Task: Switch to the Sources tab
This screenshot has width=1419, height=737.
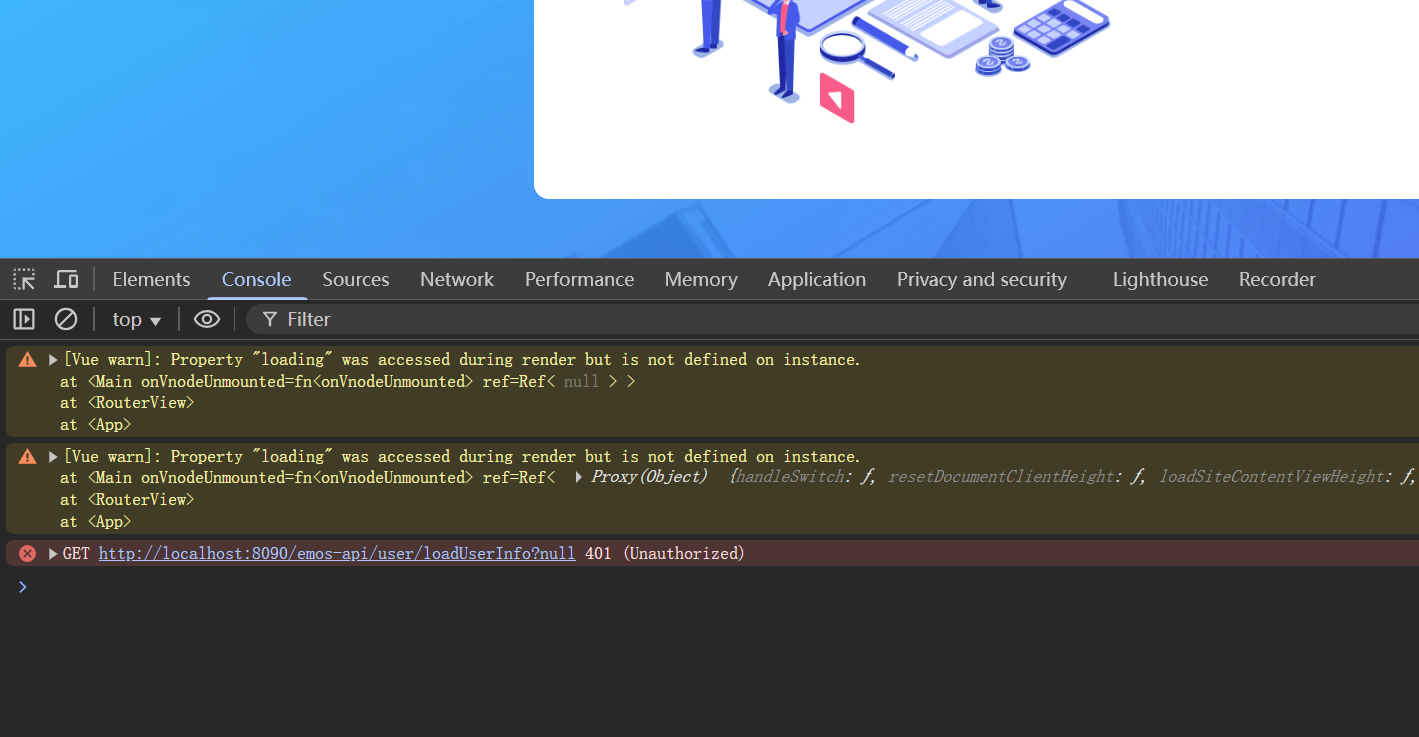Action: click(x=356, y=279)
